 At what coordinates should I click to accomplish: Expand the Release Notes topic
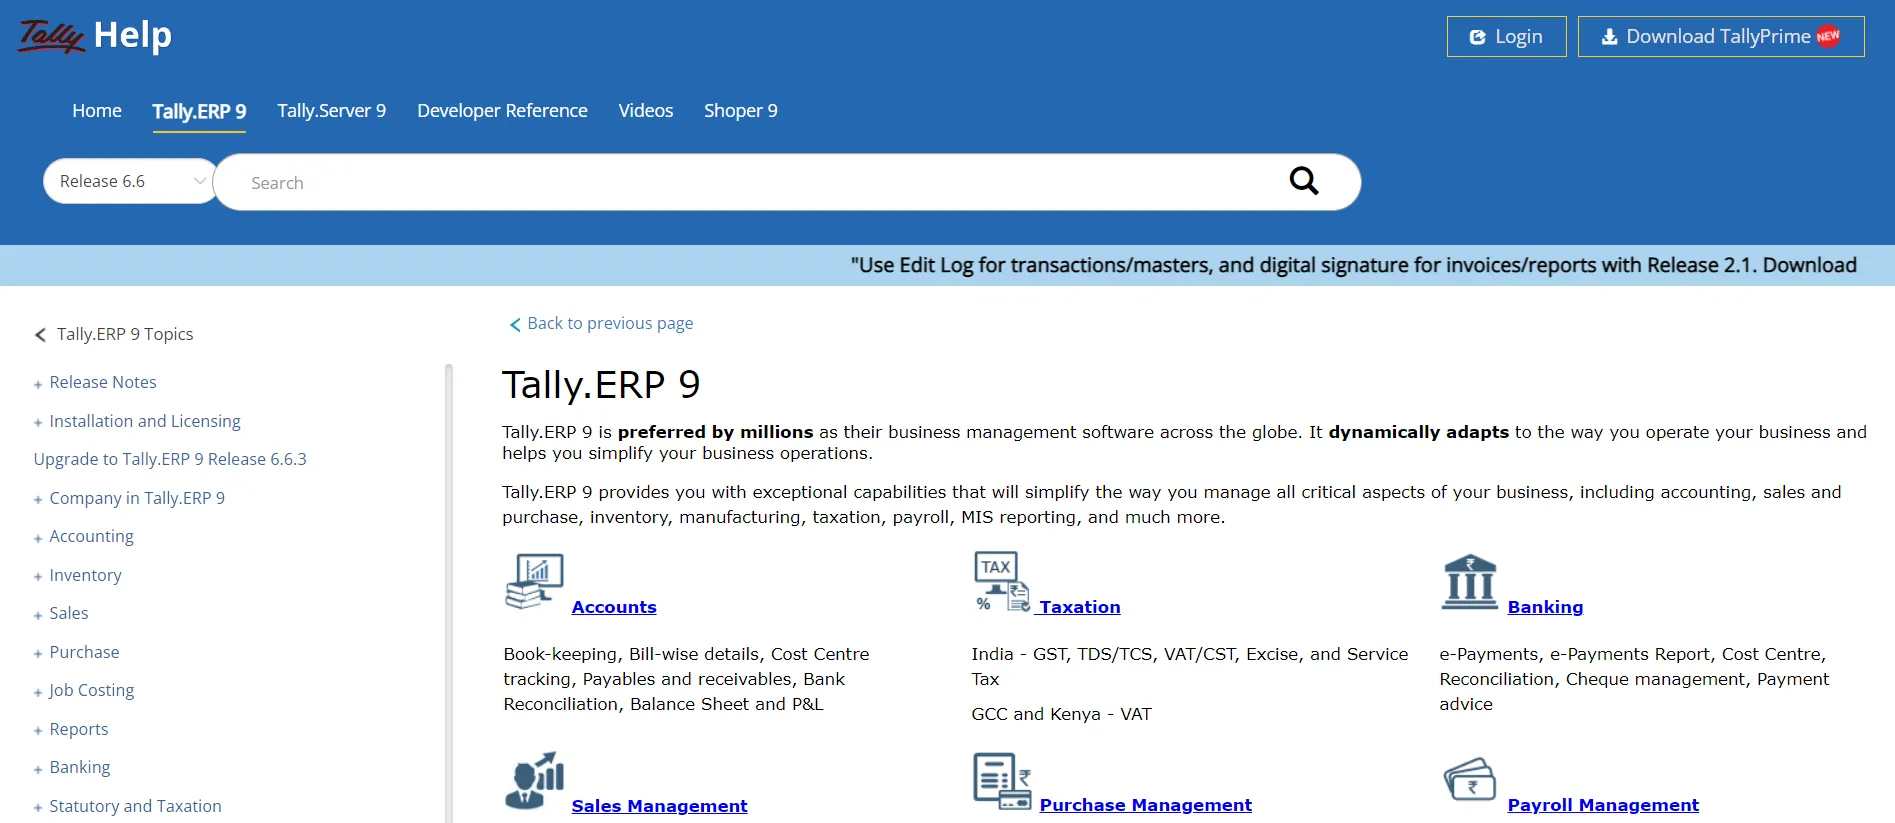(x=38, y=384)
